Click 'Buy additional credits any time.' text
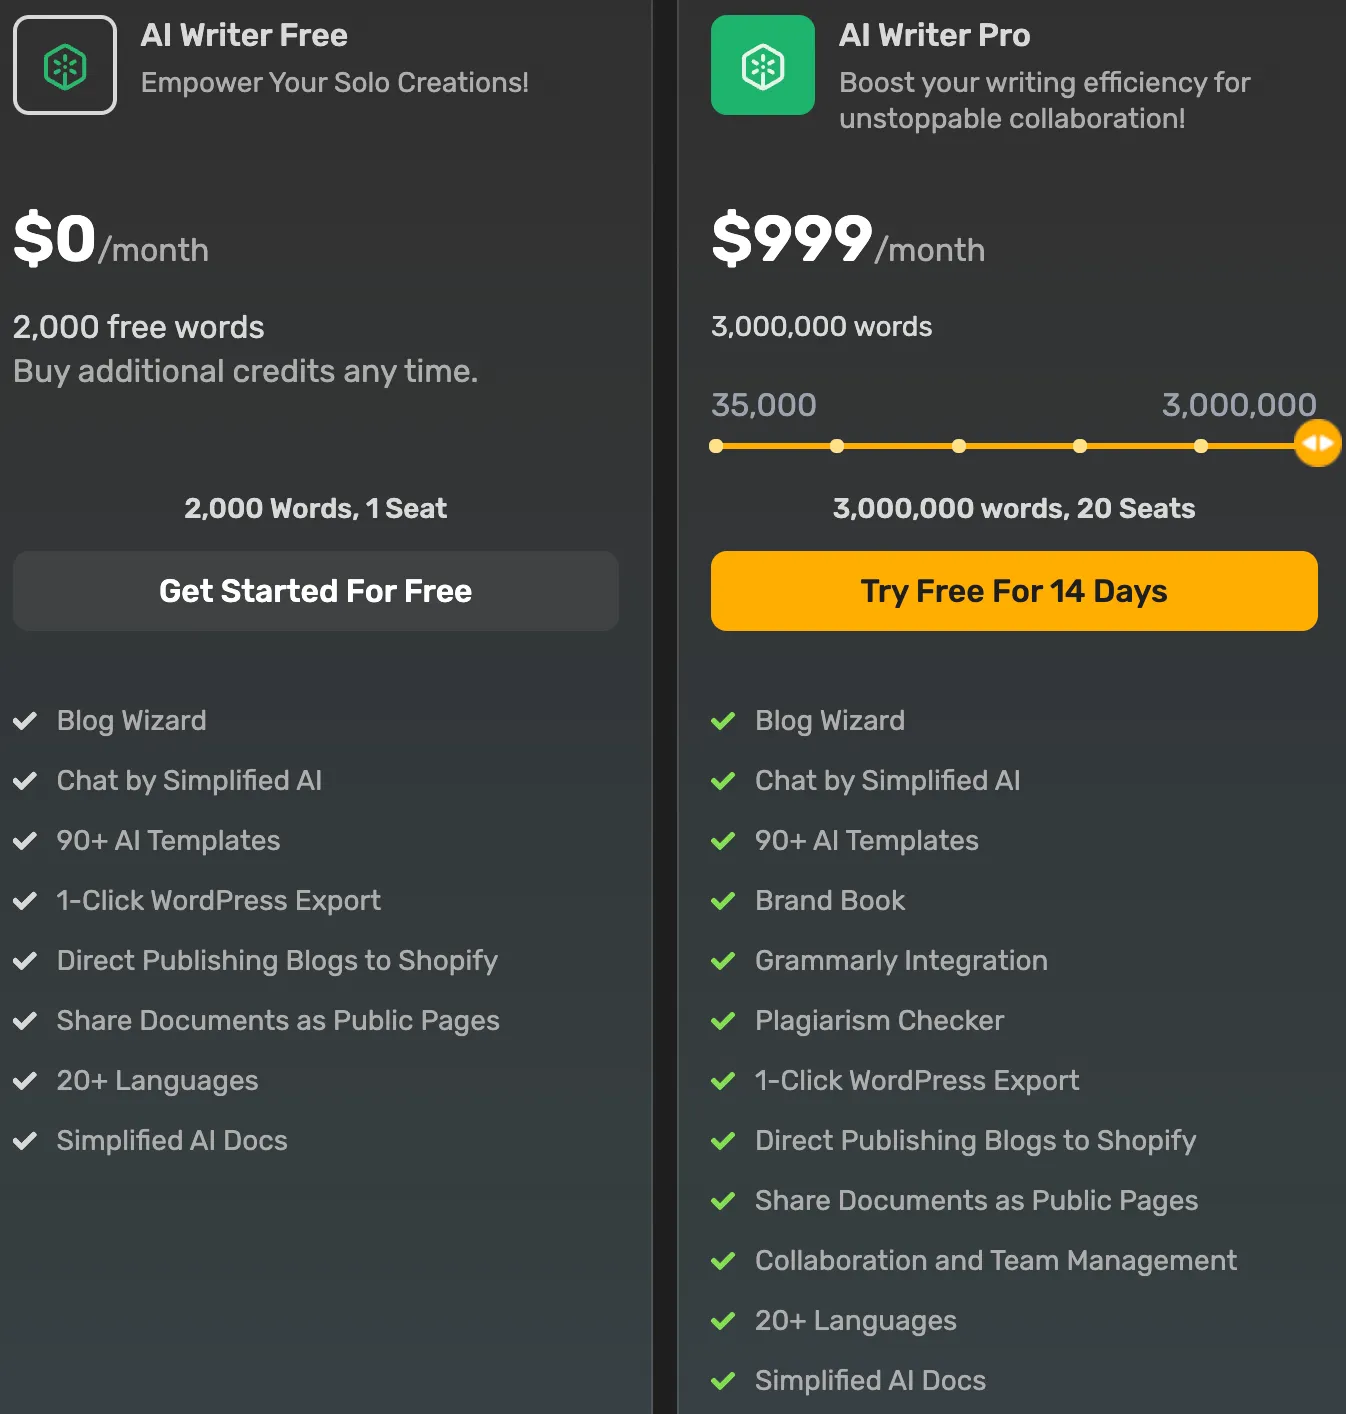 tap(246, 371)
